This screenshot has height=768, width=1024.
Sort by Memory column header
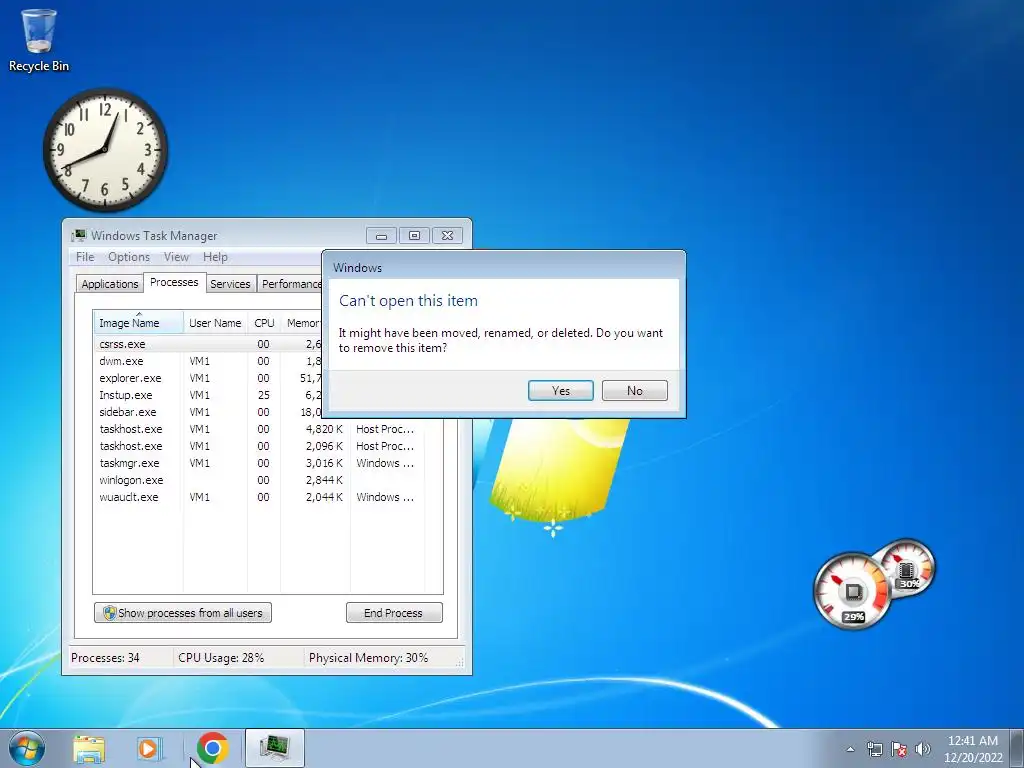point(302,323)
